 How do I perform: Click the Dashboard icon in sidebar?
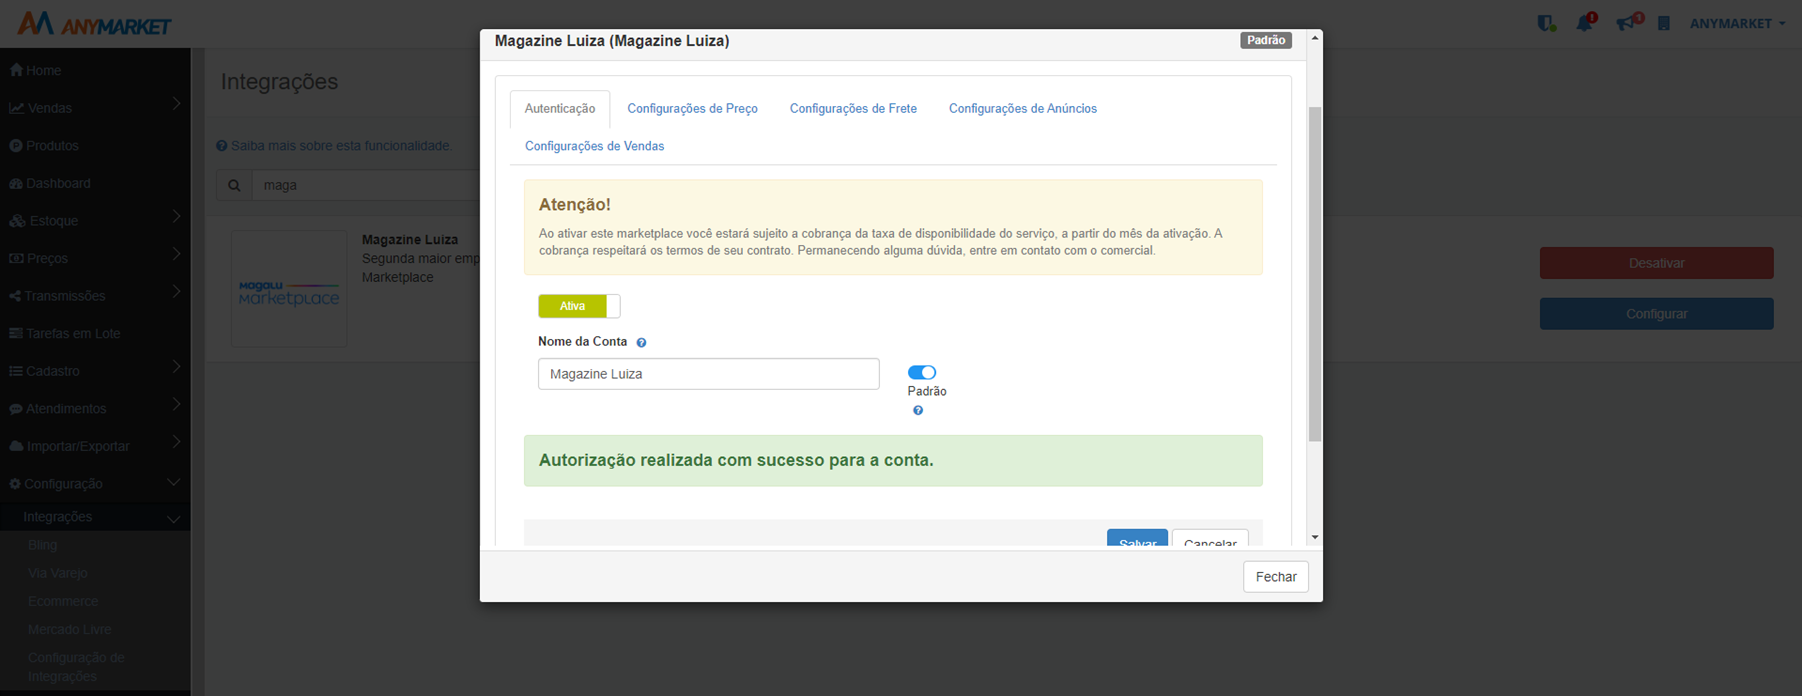click(x=16, y=183)
